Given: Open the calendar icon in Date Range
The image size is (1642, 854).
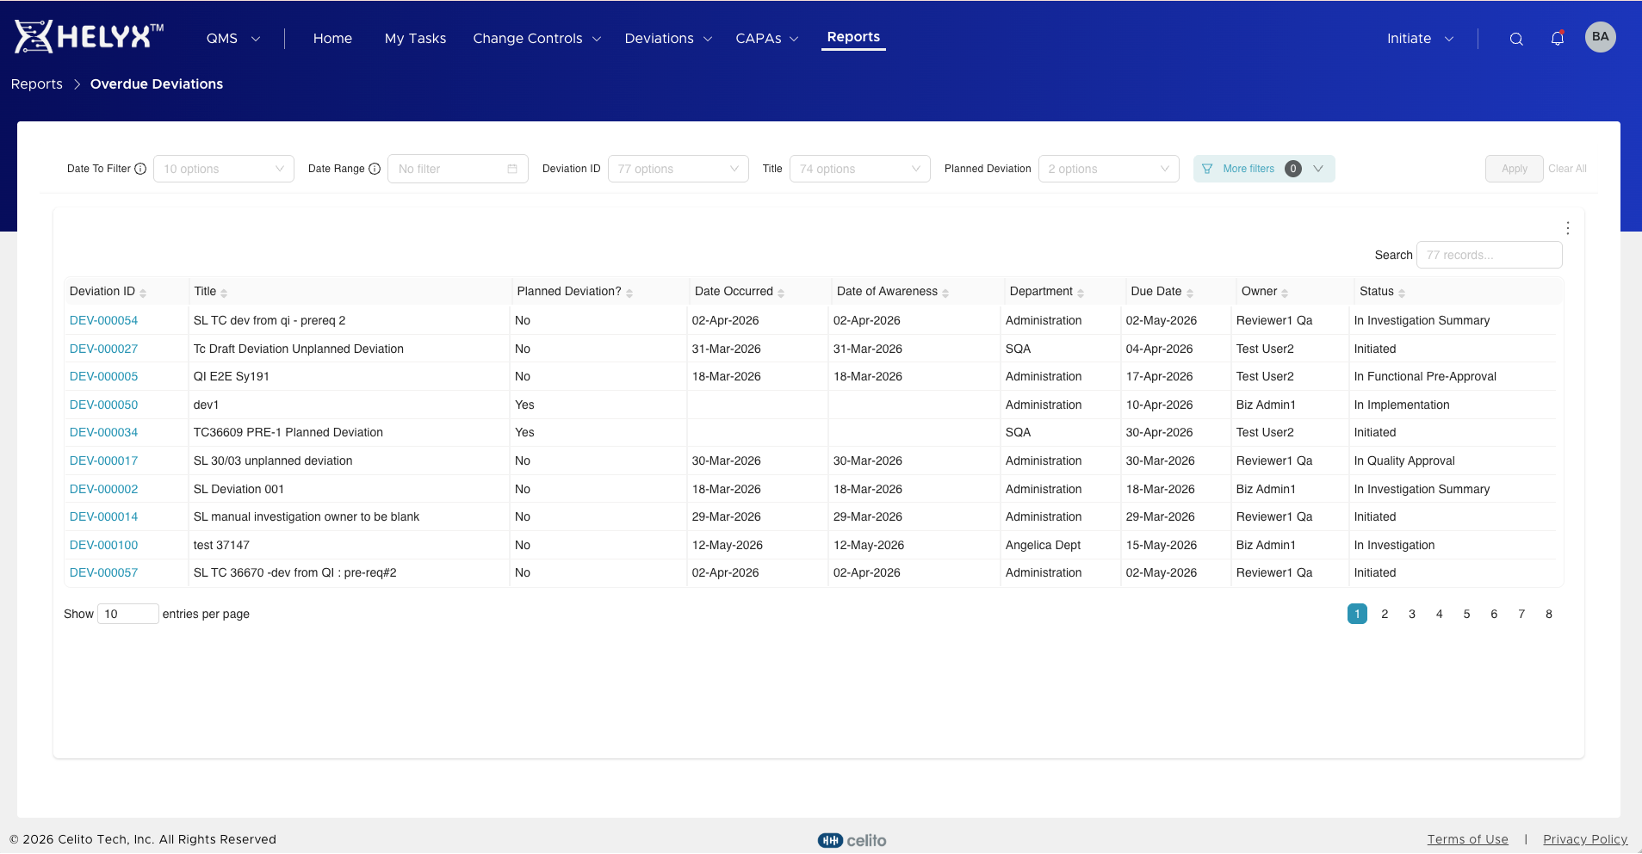Looking at the screenshot, I should tap(512, 169).
